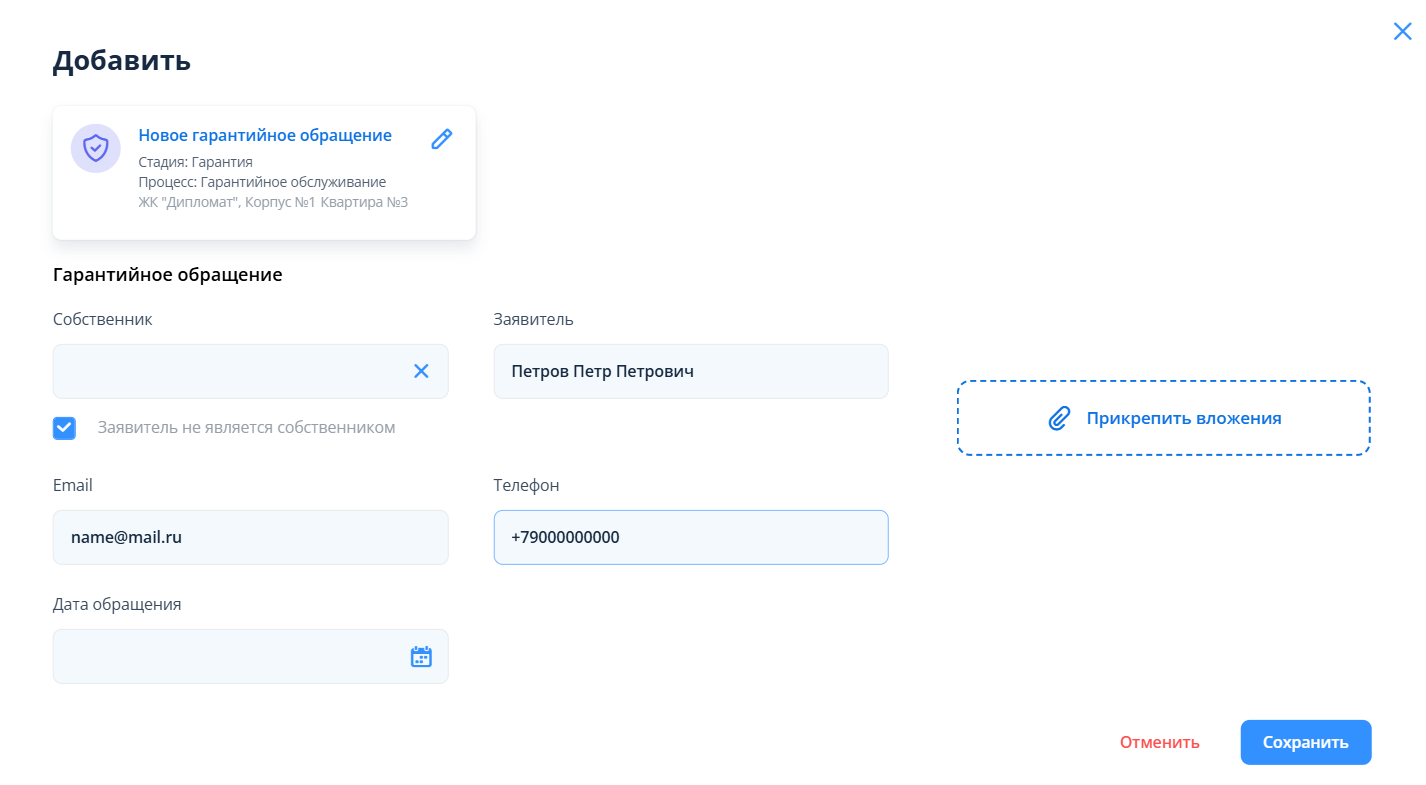Close the Добавить dialog with the X icon

(x=1402, y=31)
